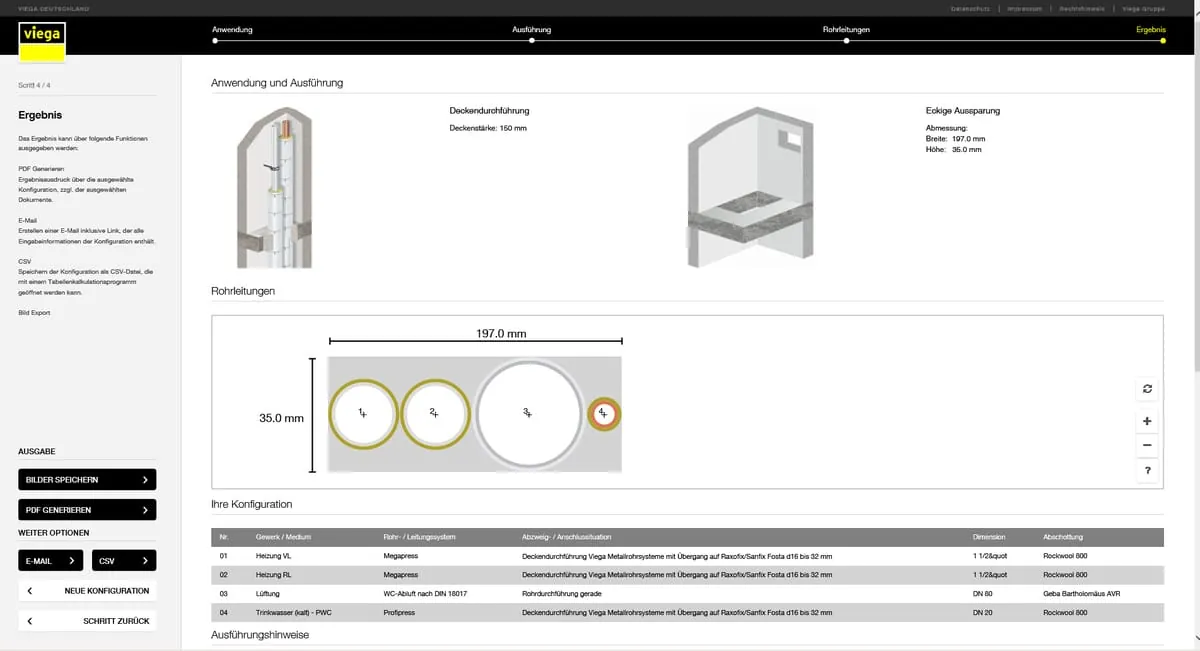The image size is (1200, 651).
Task: Generate the PDF with PDF Generieren
Action: (x=87, y=510)
